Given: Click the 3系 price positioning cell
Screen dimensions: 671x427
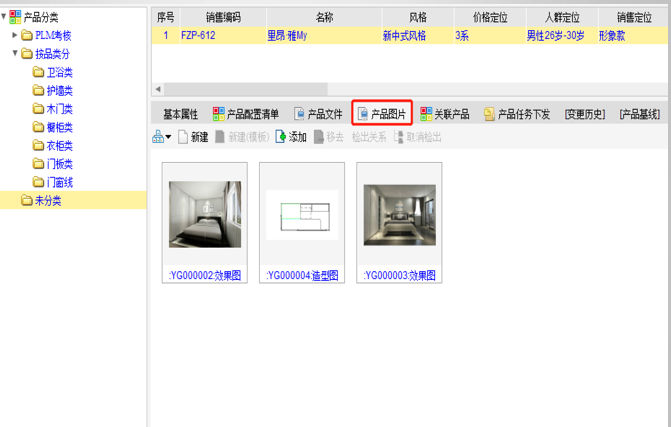Looking at the screenshot, I should pyautogui.click(x=490, y=36).
